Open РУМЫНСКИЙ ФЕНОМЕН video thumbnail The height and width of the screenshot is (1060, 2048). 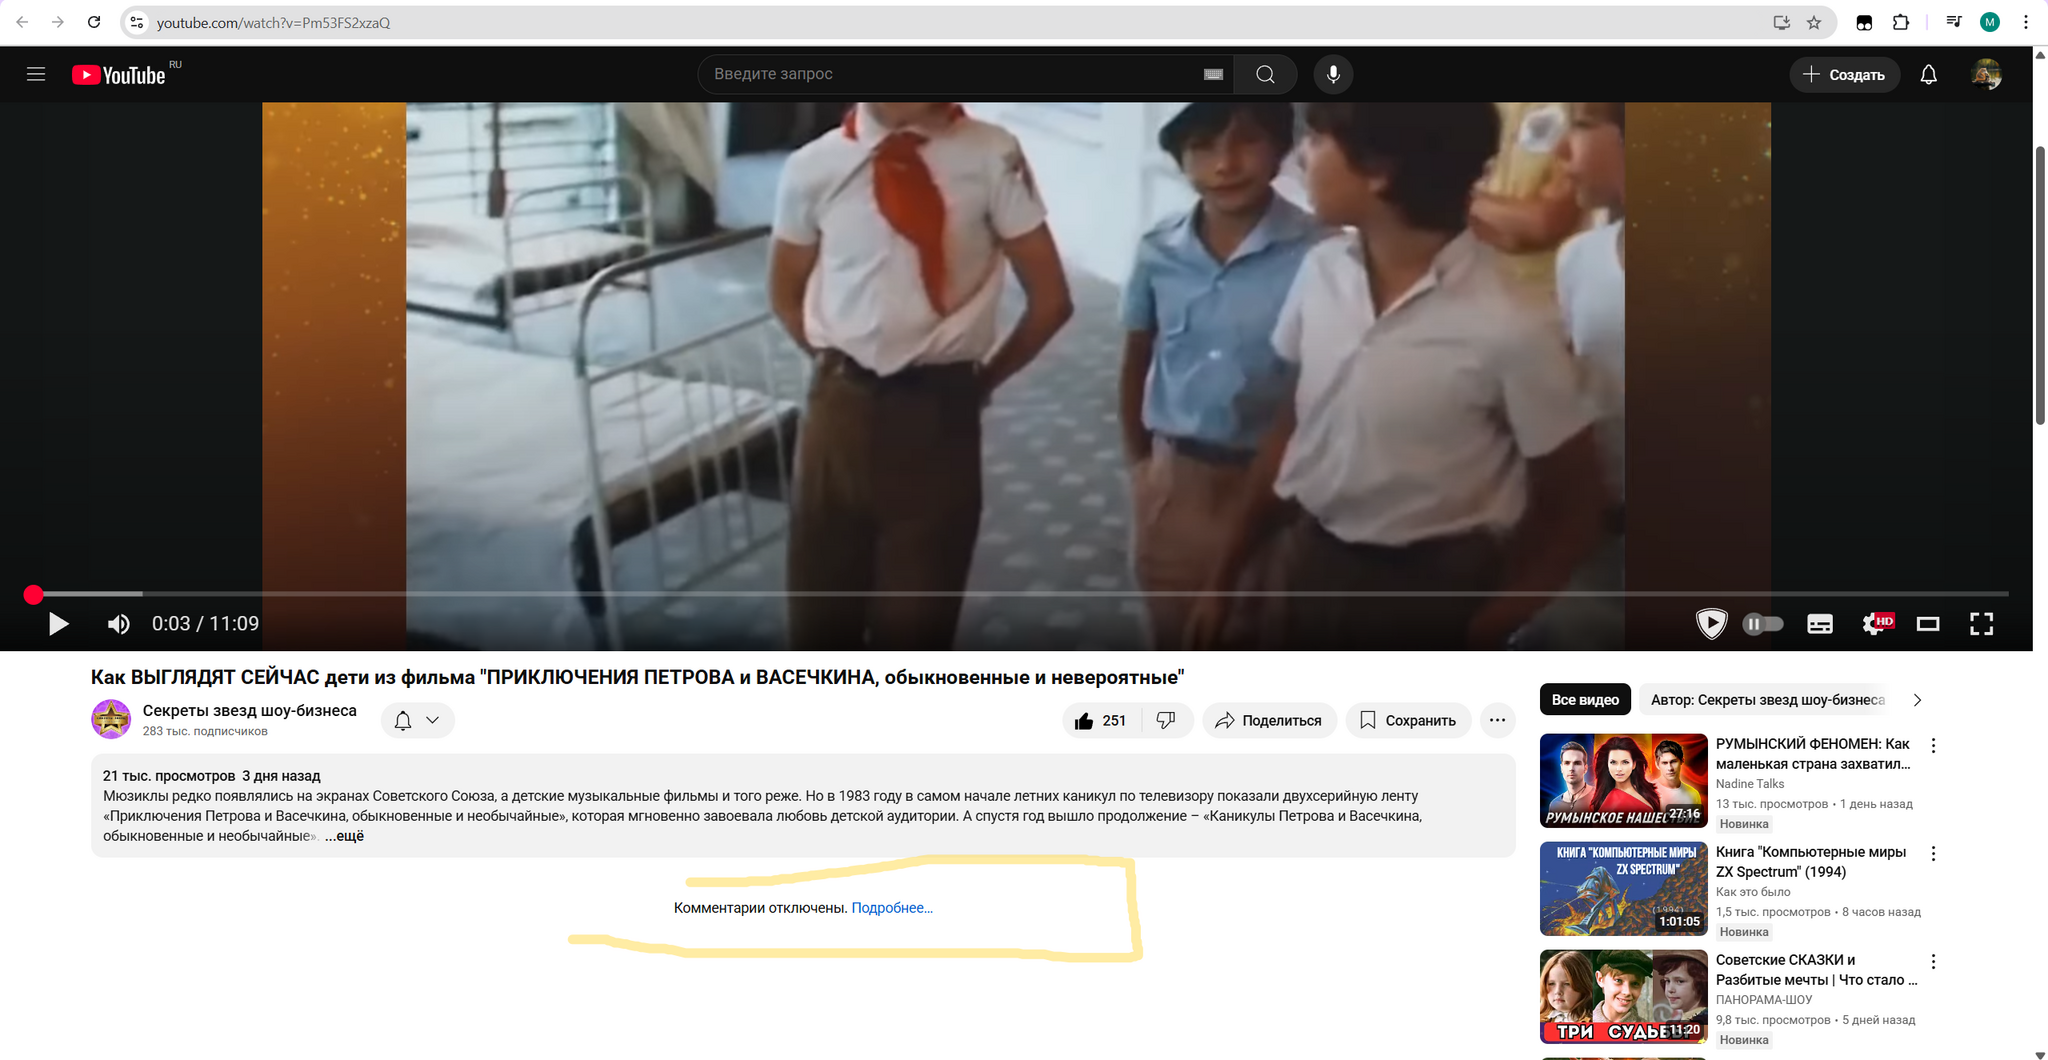(1623, 780)
